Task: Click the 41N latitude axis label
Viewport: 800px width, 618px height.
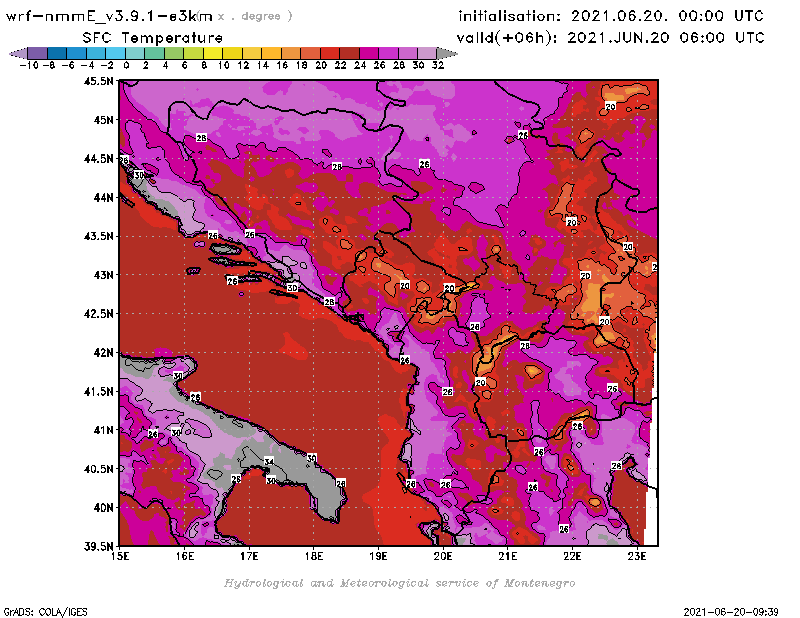Action: pos(103,430)
